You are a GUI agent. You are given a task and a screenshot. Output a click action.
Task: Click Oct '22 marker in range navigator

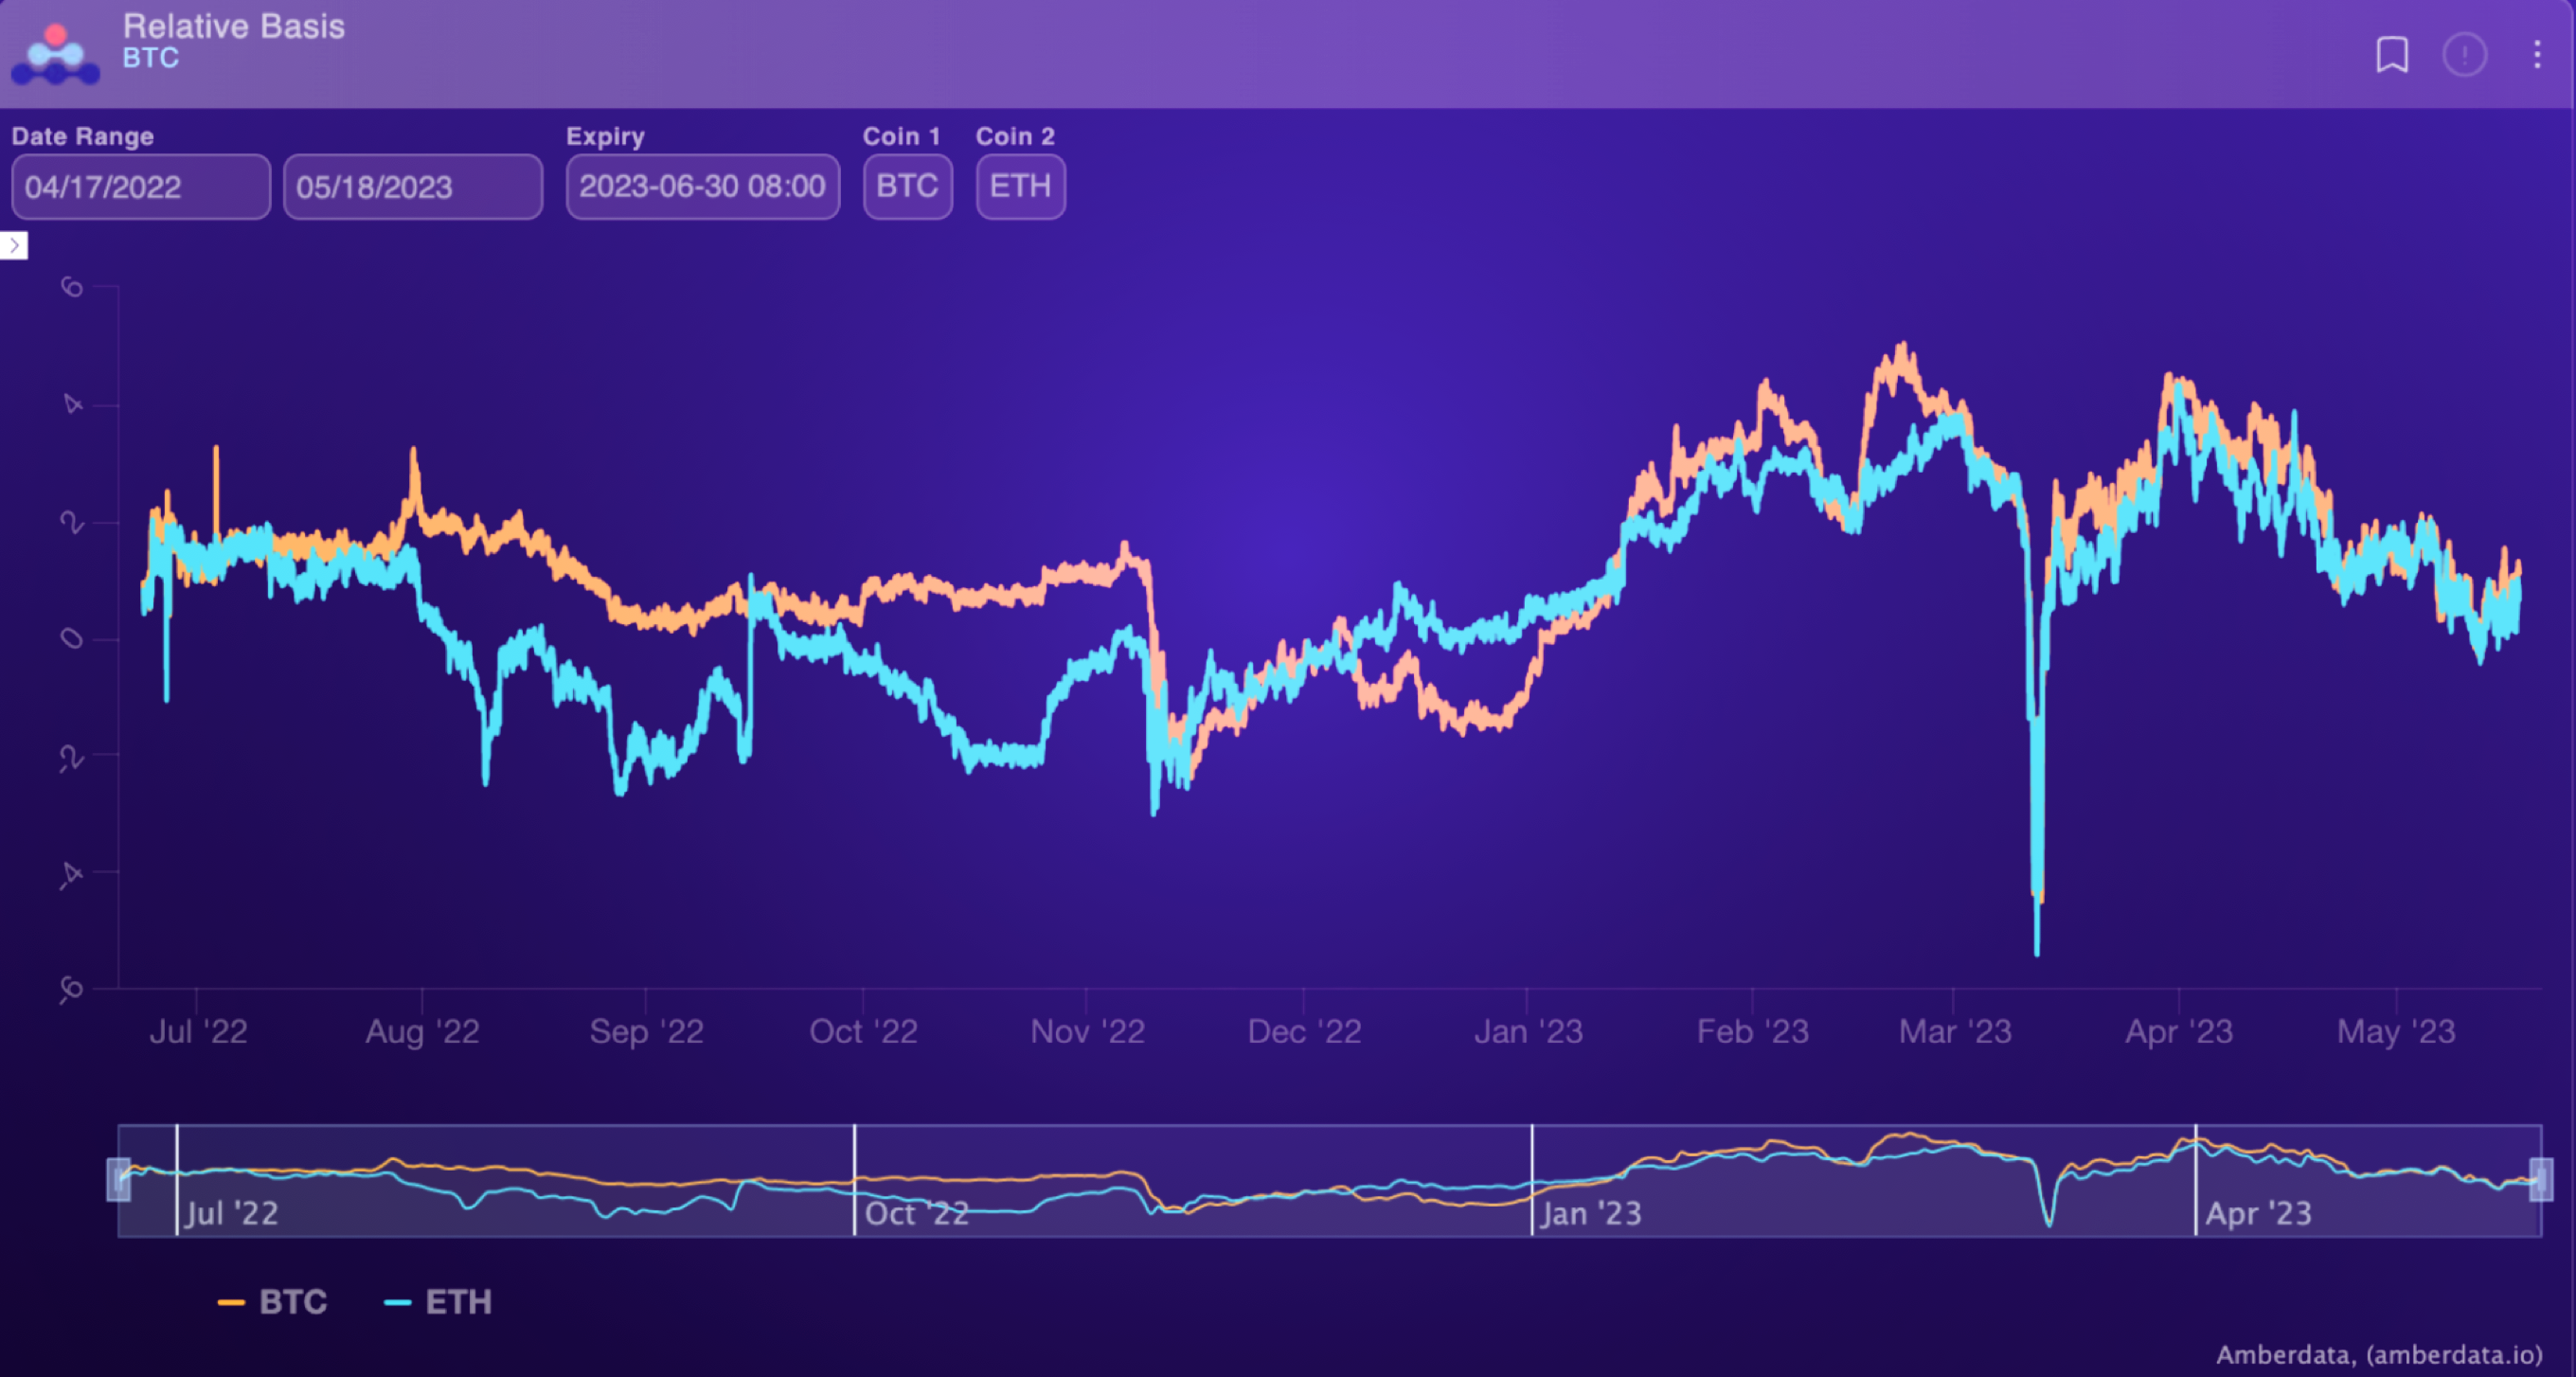tap(915, 1213)
